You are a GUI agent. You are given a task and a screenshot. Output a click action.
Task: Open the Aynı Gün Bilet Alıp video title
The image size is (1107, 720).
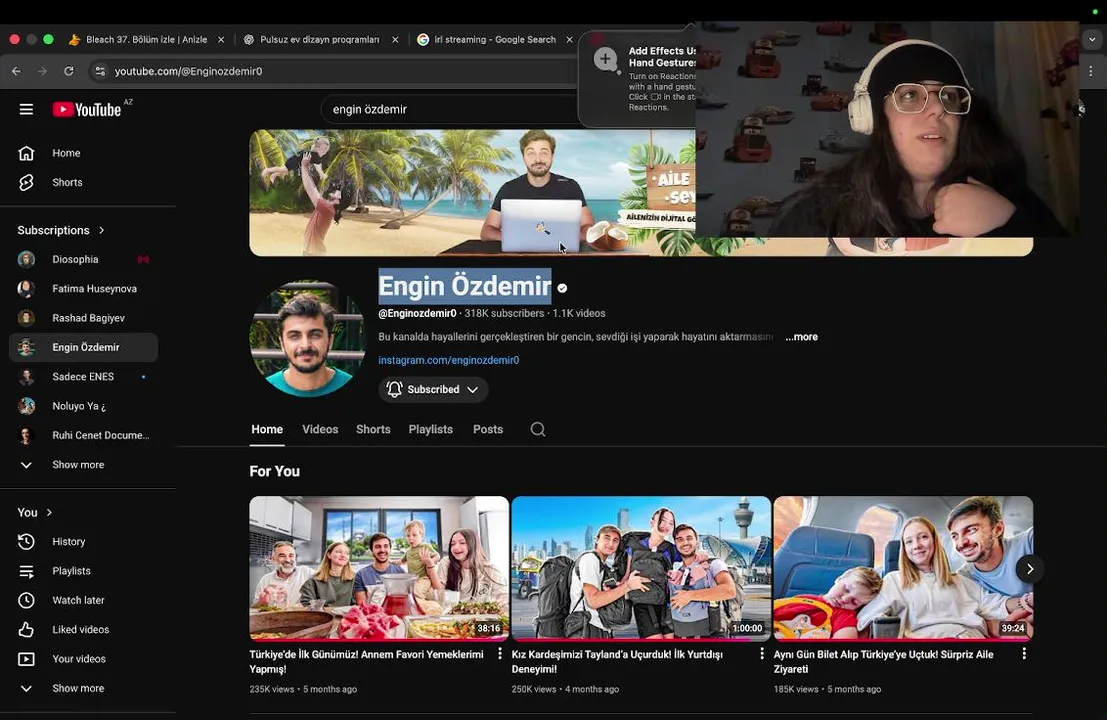883,661
